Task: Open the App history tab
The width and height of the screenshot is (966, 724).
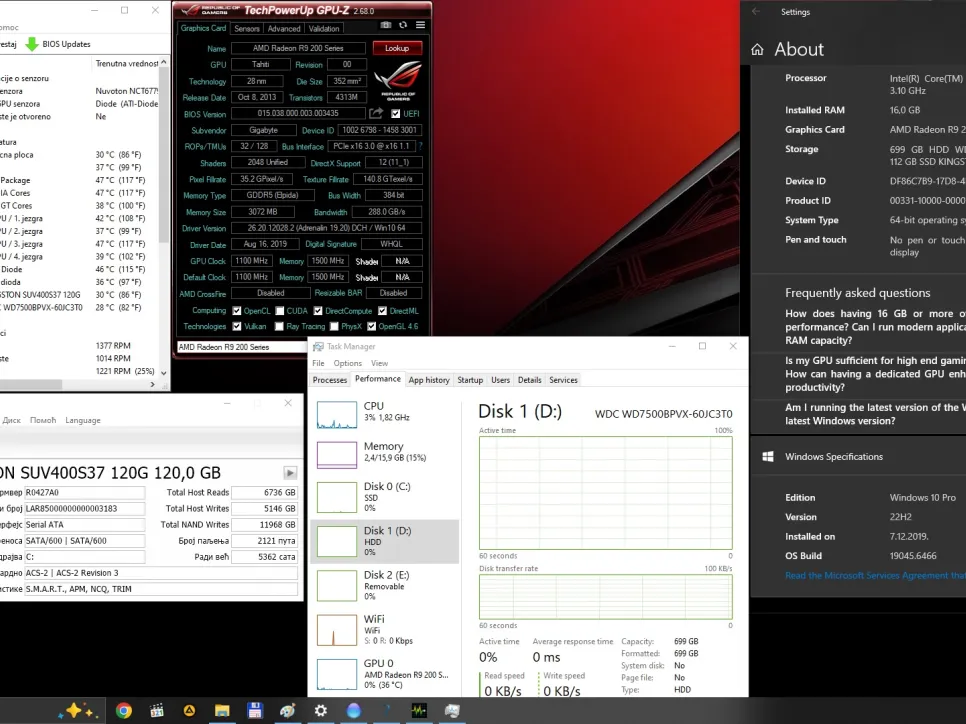Action: pyautogui.click(x=429, y=380)
